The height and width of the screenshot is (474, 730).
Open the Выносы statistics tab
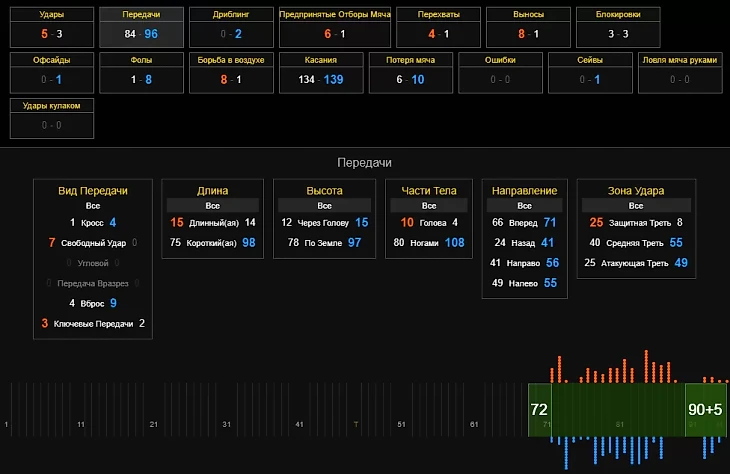(528, 27)
